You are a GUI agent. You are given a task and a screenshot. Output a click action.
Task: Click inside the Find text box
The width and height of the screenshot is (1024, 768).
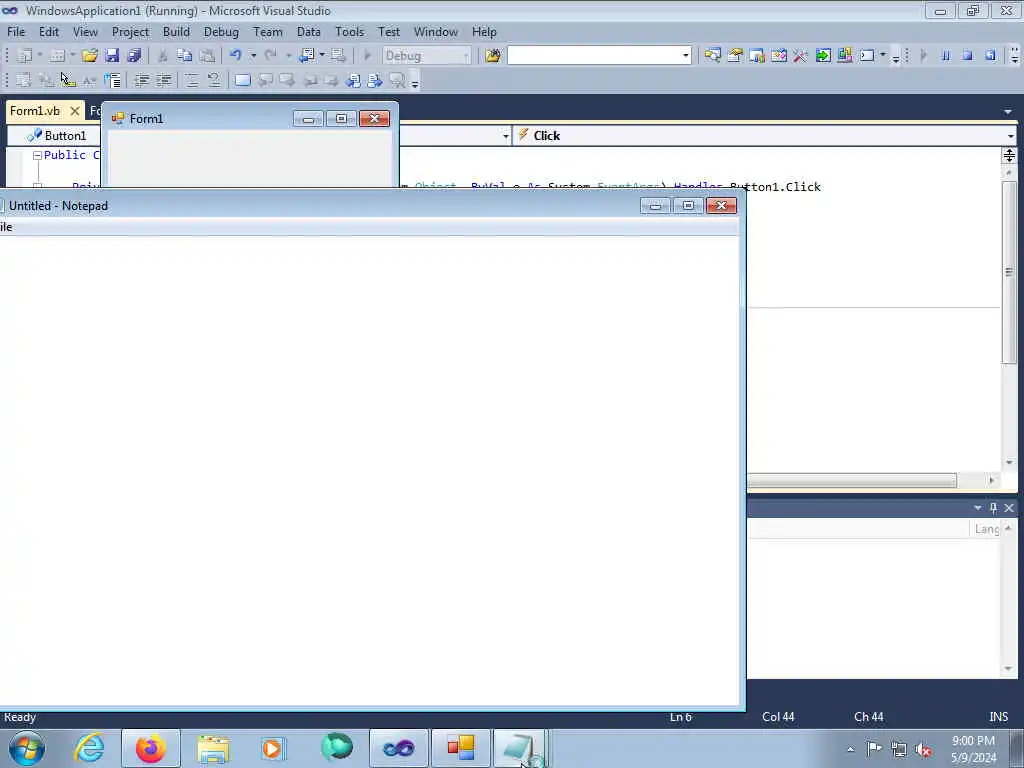click(x=593, y=56)
